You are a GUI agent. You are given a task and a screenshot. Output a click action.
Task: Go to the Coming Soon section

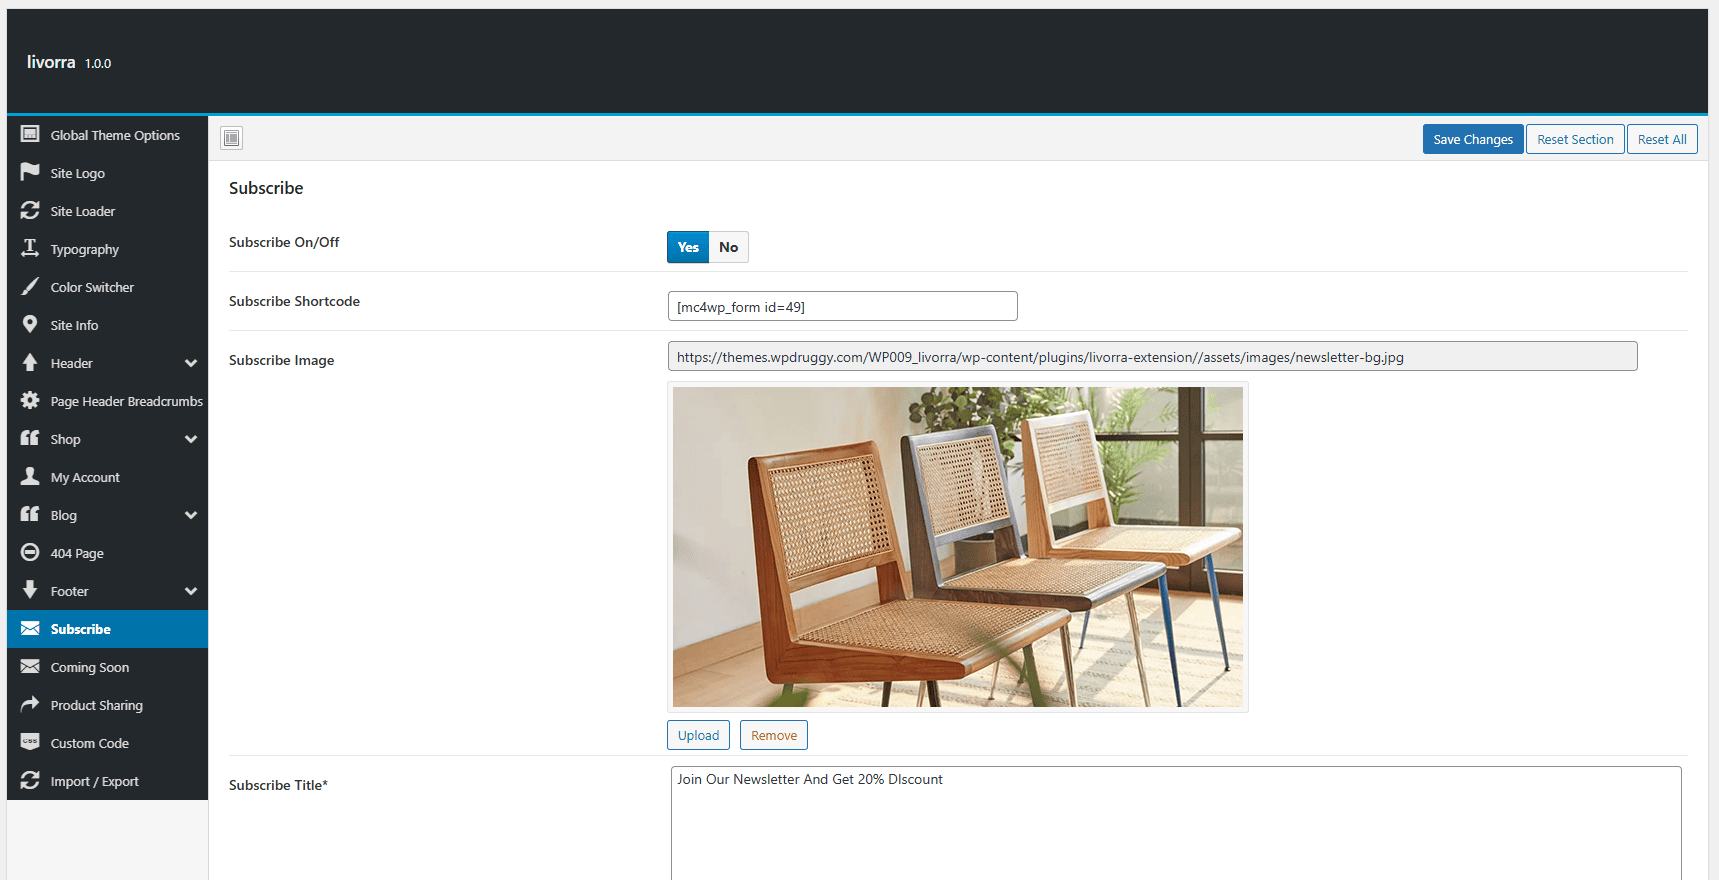tap(108, 667)
